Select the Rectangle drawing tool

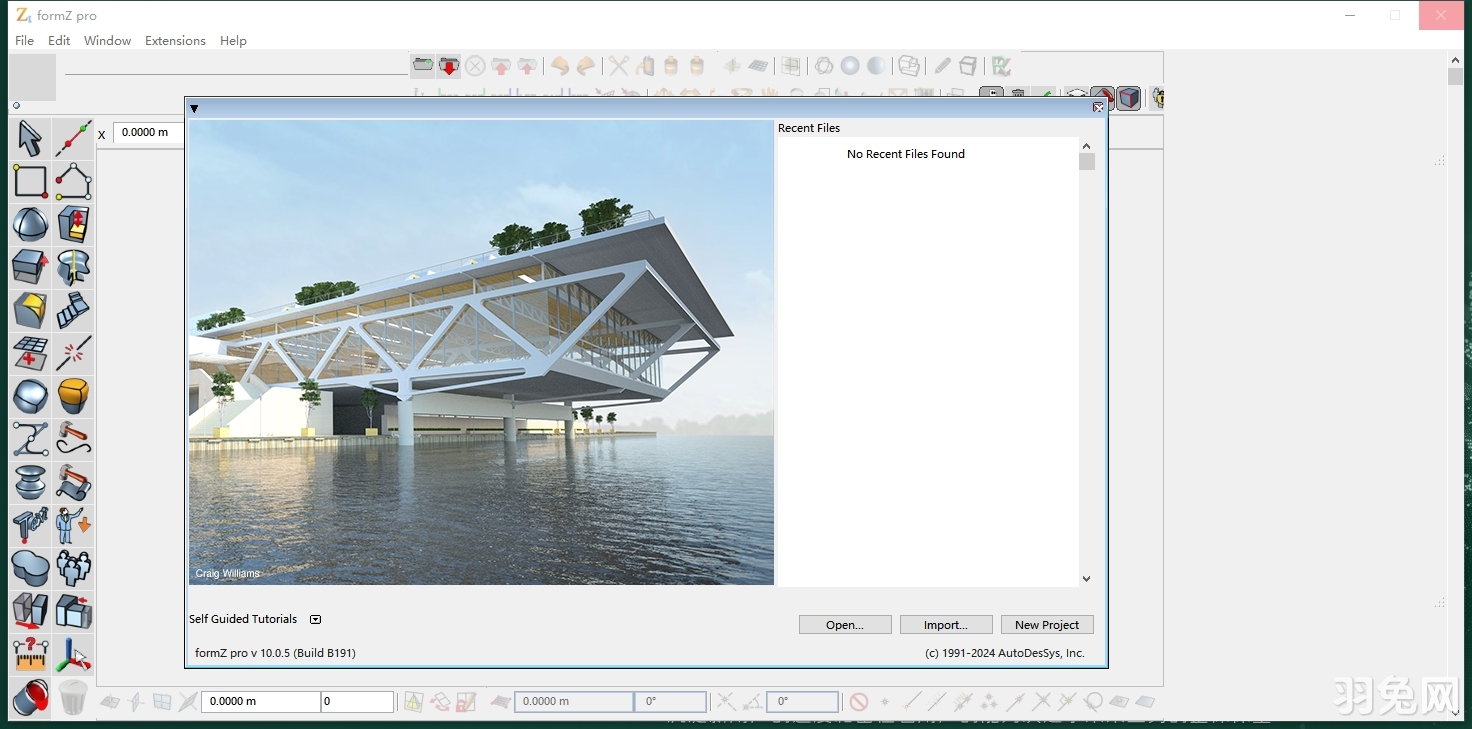(30, 181)
